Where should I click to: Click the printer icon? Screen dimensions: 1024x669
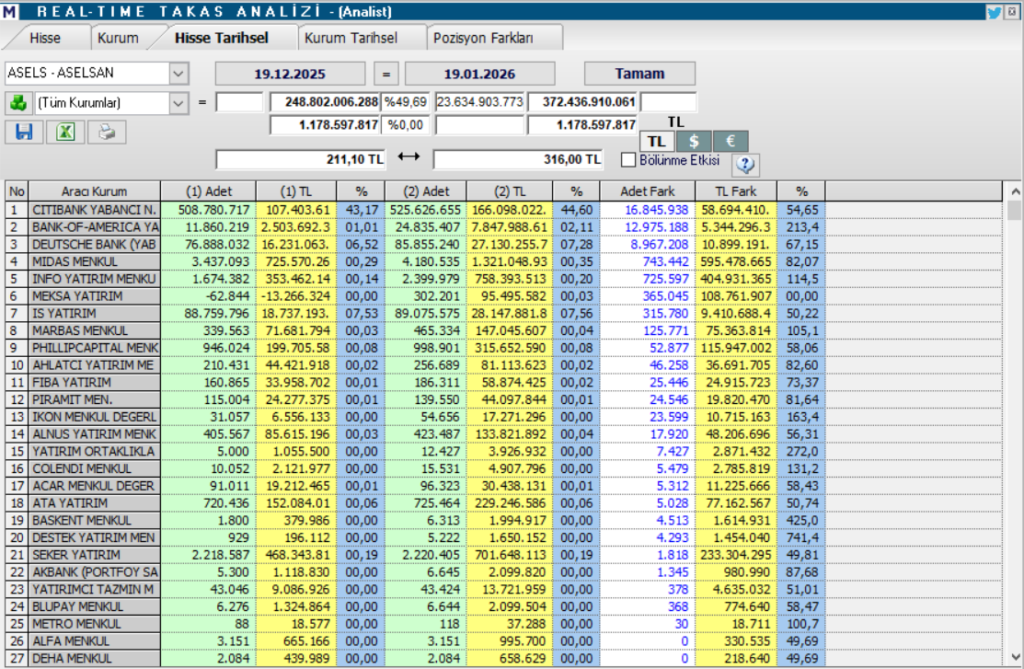[106, 132]
